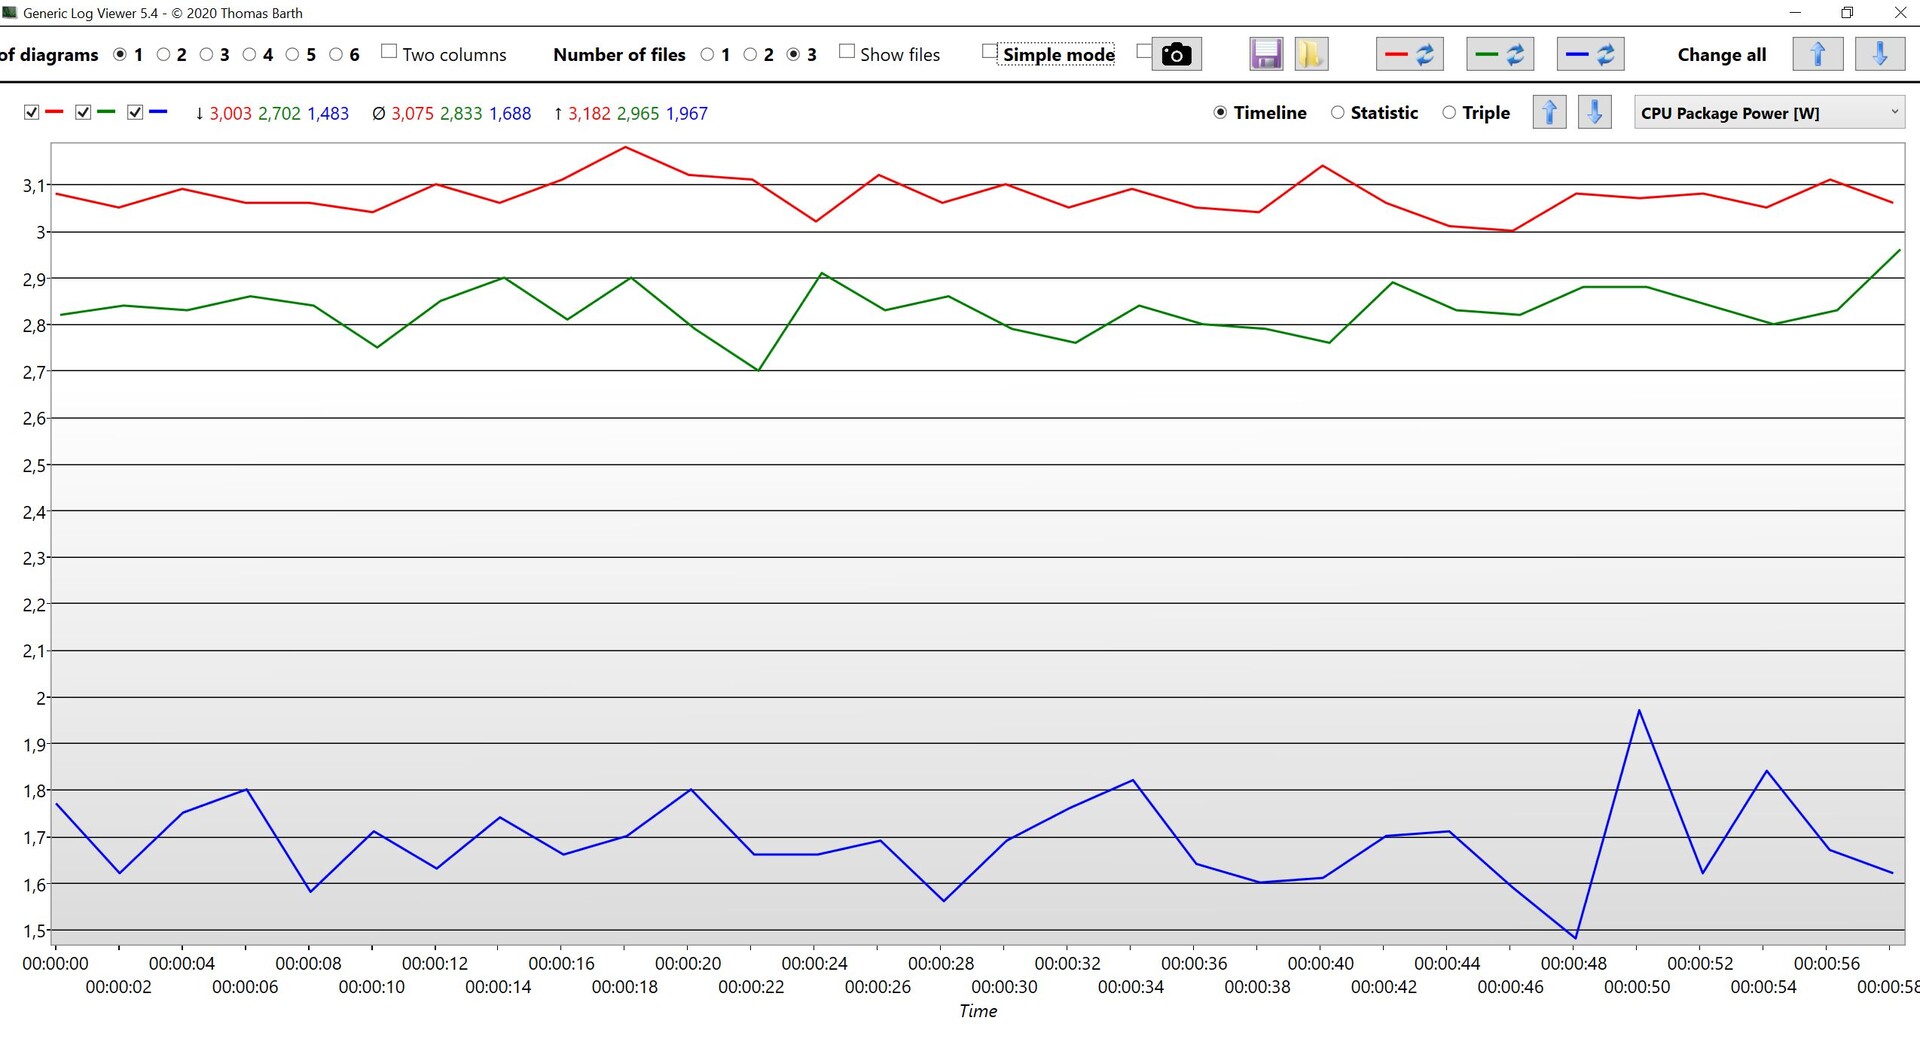Viewport: 1920px width, 1039px height.
Task: Click the red line file swap button
Action: point(1409,54)
